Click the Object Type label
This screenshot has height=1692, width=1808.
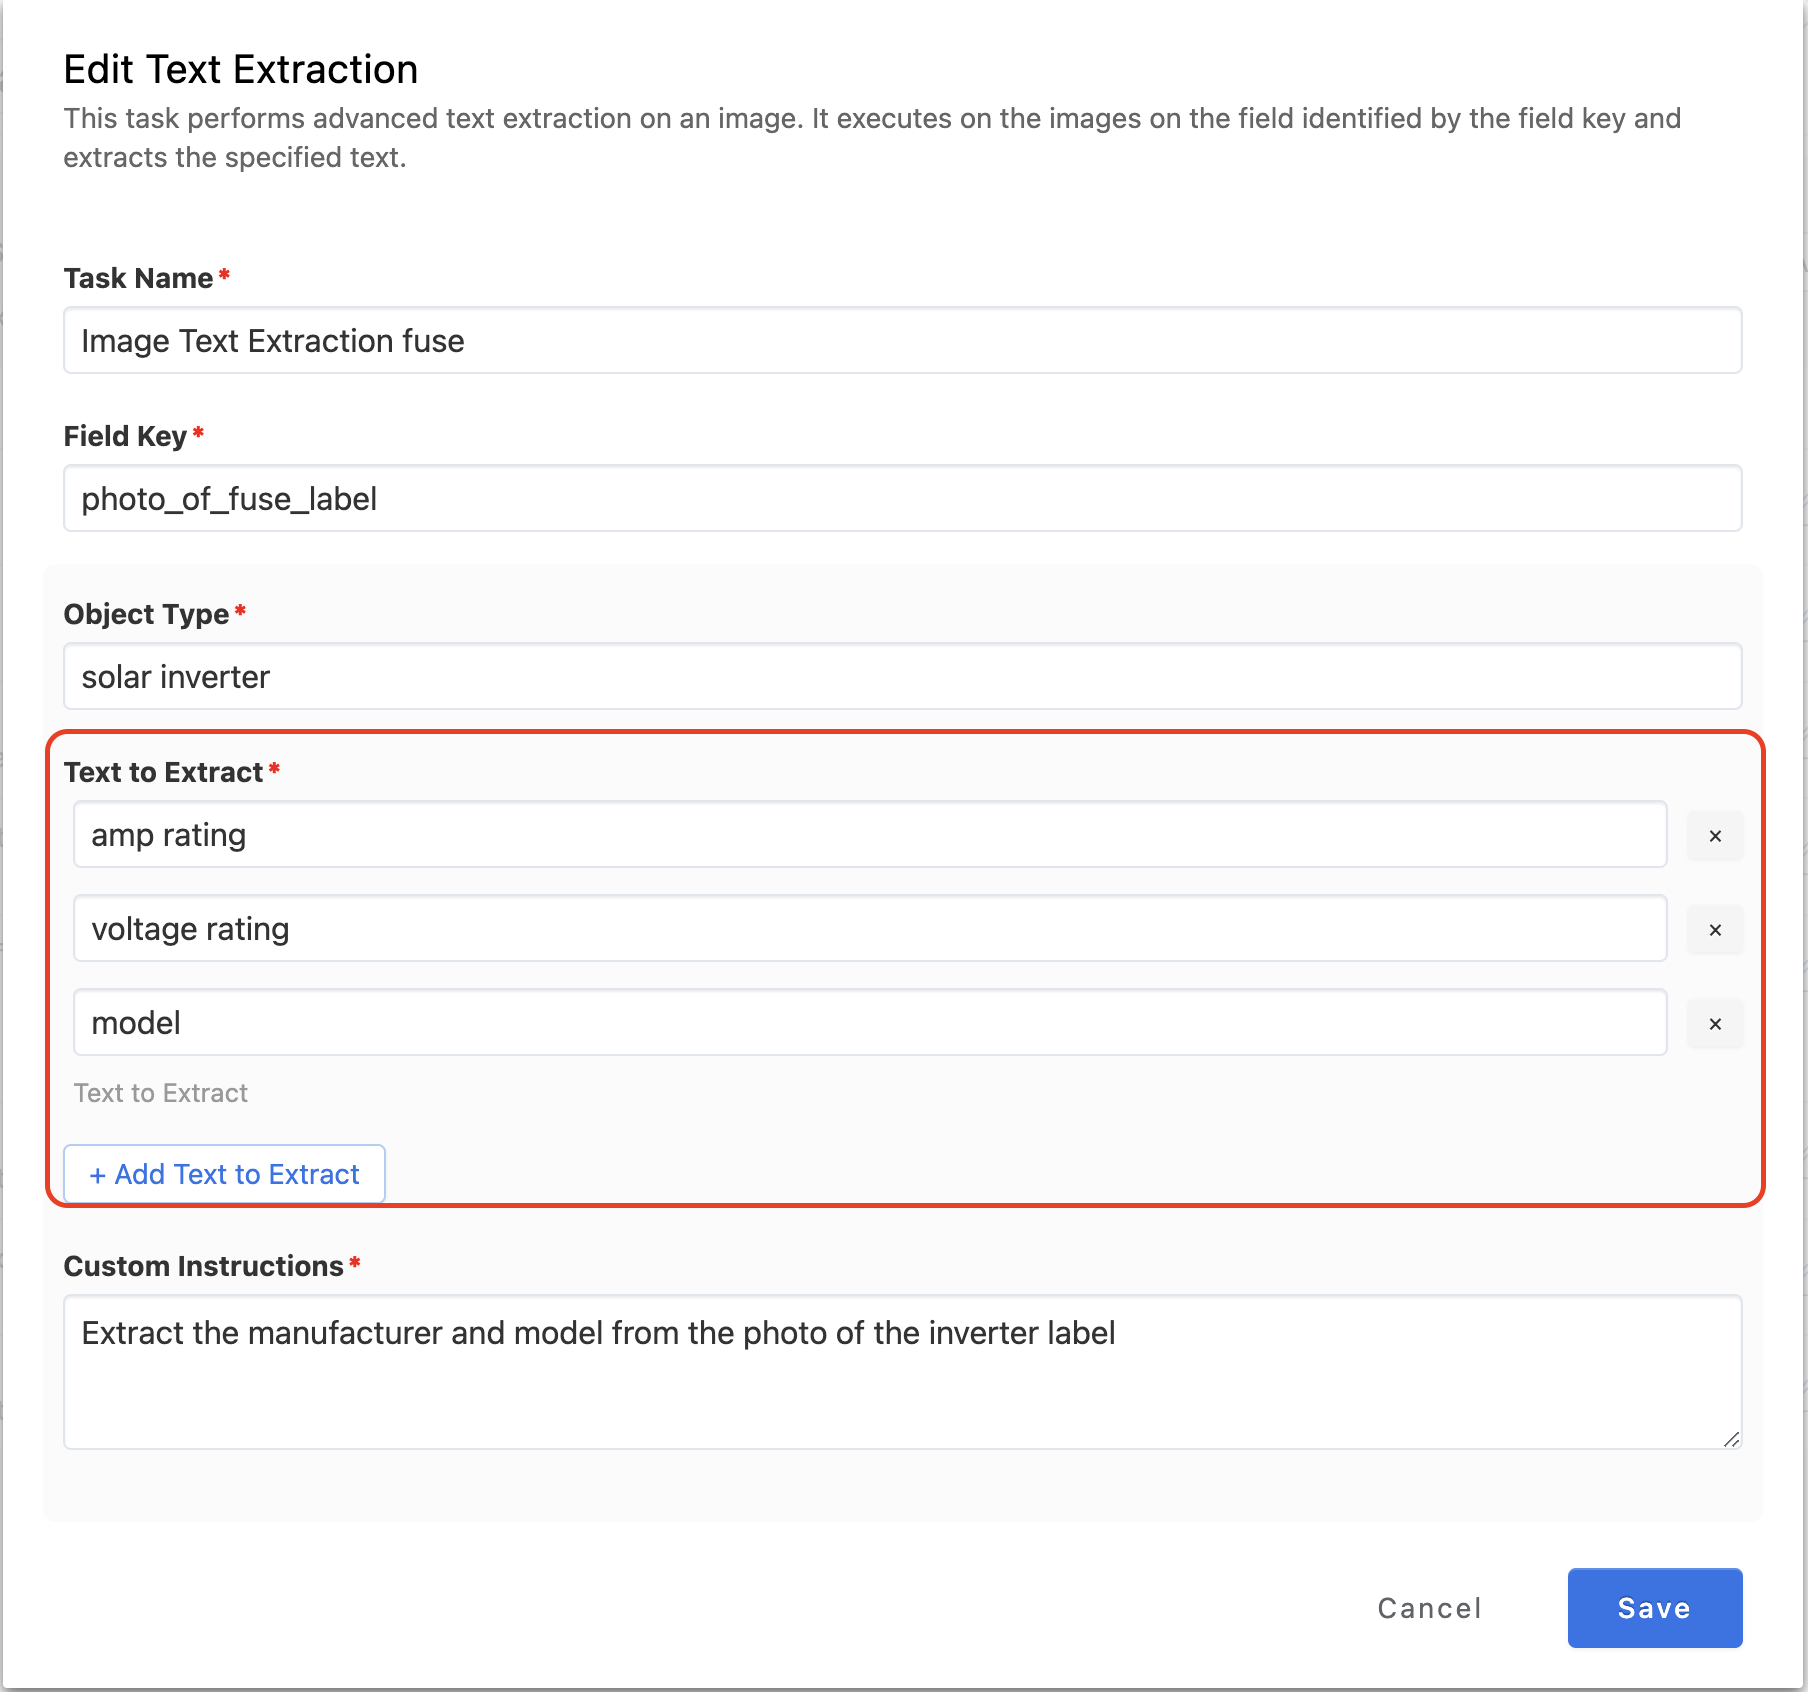point(146,614)
